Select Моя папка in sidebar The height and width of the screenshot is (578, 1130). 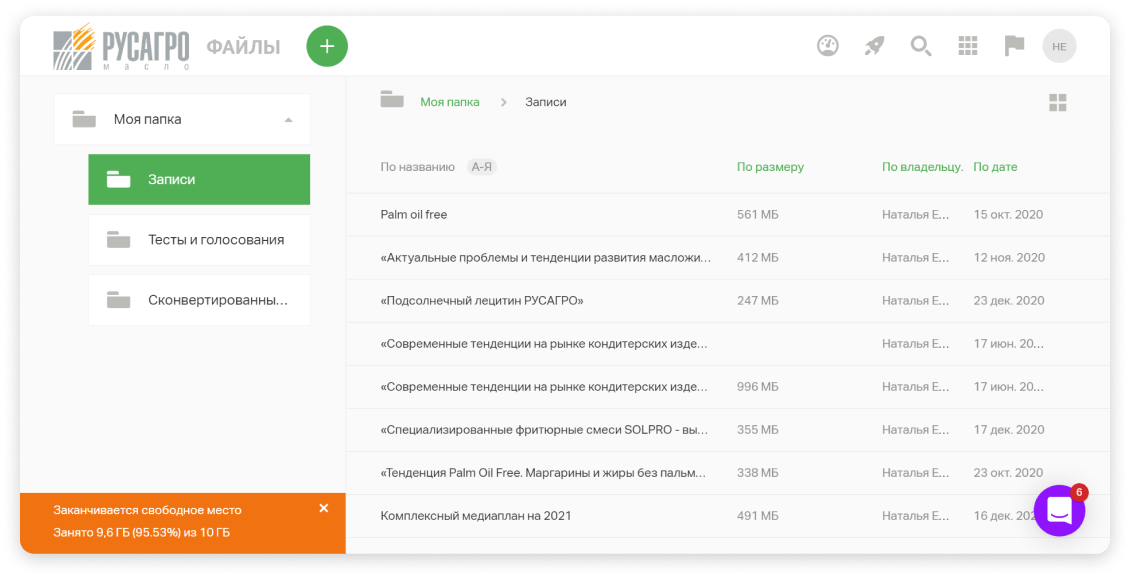click(x=182, y=119)
